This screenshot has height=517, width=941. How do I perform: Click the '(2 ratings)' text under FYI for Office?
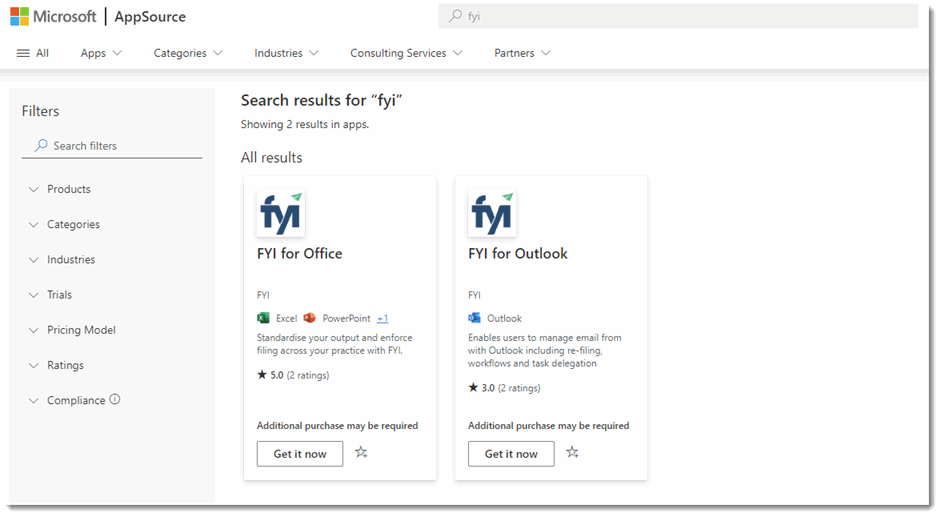(308, 375)
